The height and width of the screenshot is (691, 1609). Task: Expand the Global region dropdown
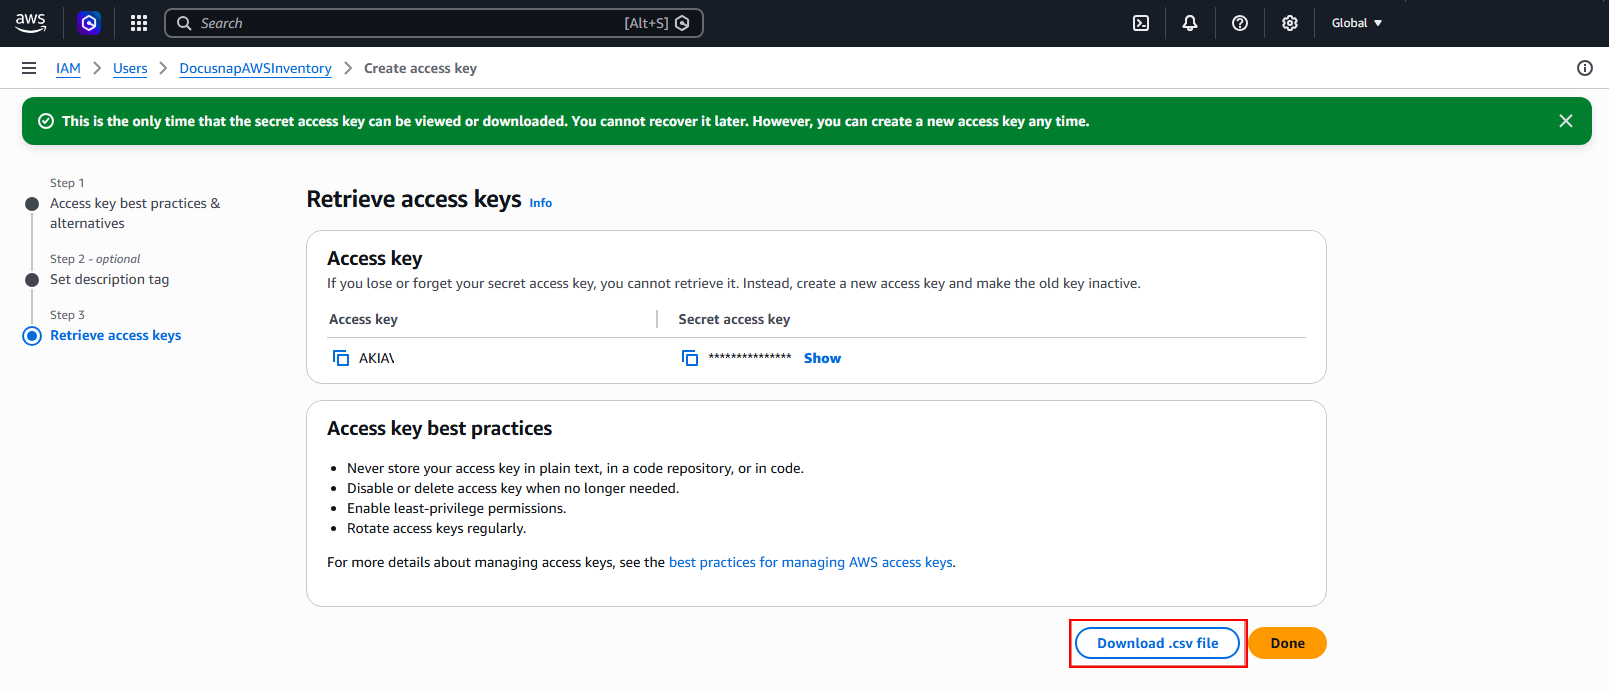1357,23
